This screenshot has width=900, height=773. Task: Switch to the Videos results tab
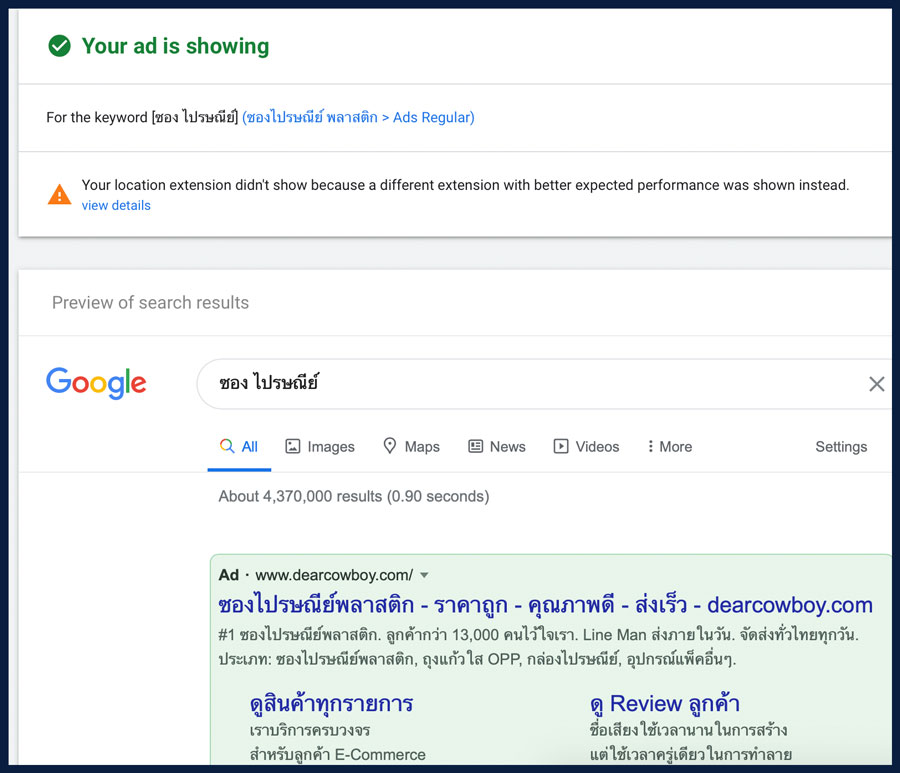586,446
